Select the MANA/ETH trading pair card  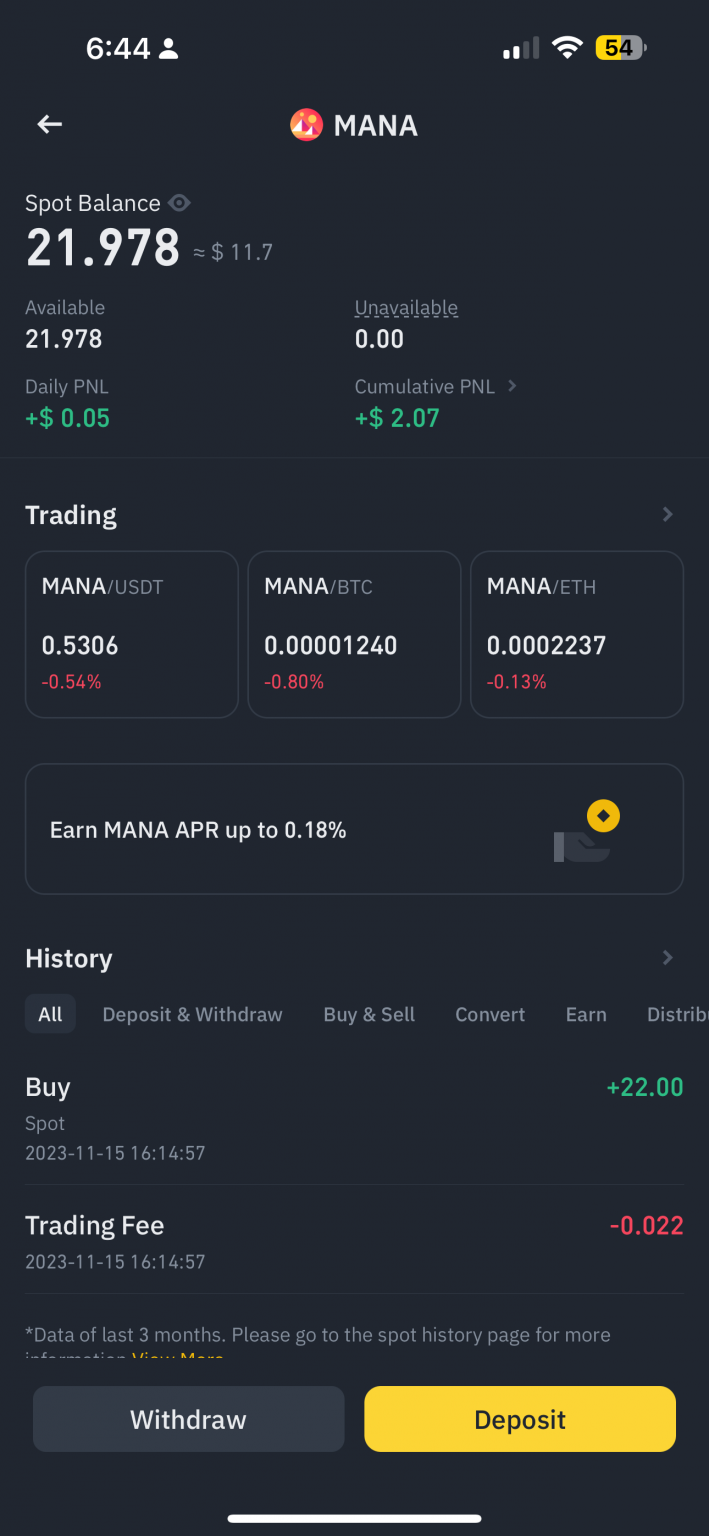click(x=576, y=634)
